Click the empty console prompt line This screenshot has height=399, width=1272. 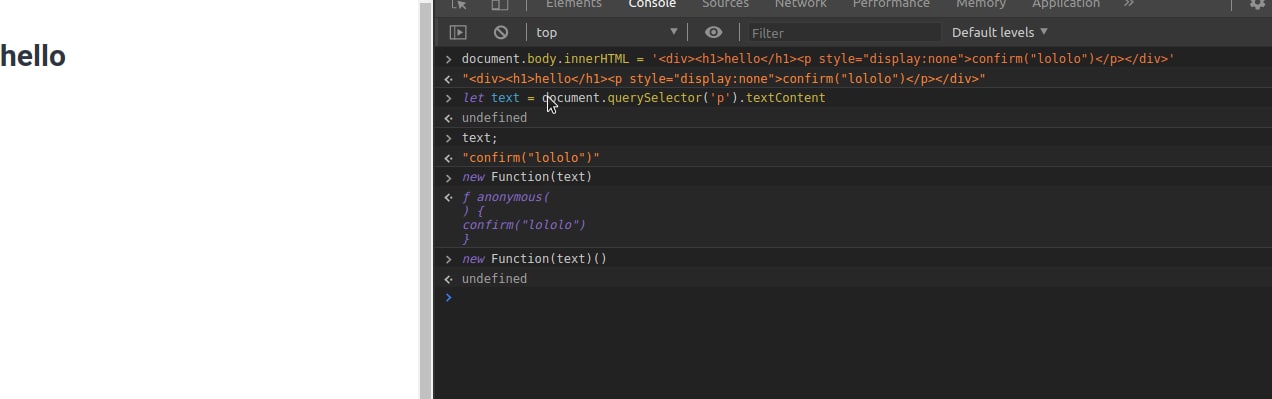(853, 298)
